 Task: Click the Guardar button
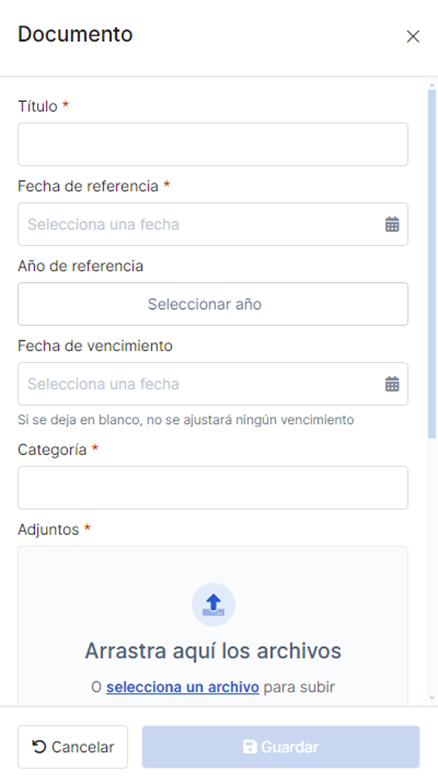[x=281, y=747]
